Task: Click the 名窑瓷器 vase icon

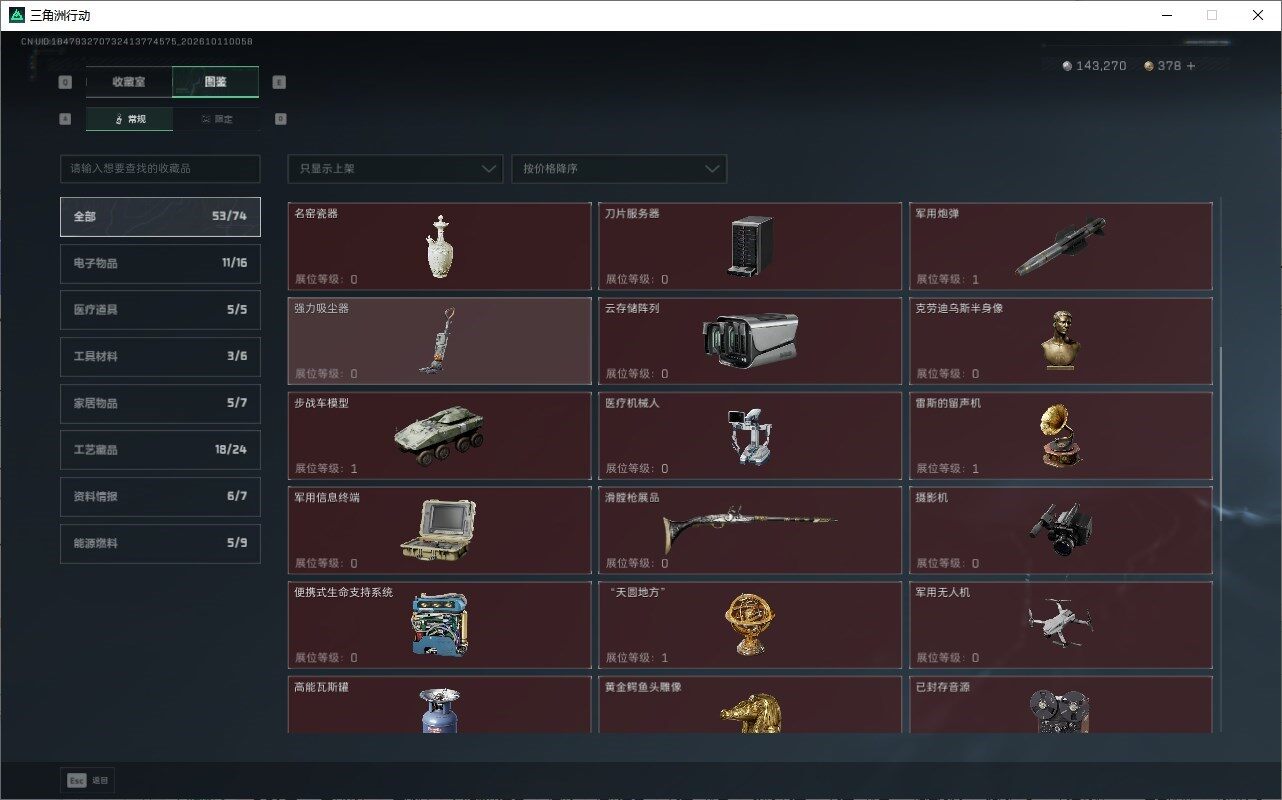Action: pyautogui.click(x=439, y=246)
